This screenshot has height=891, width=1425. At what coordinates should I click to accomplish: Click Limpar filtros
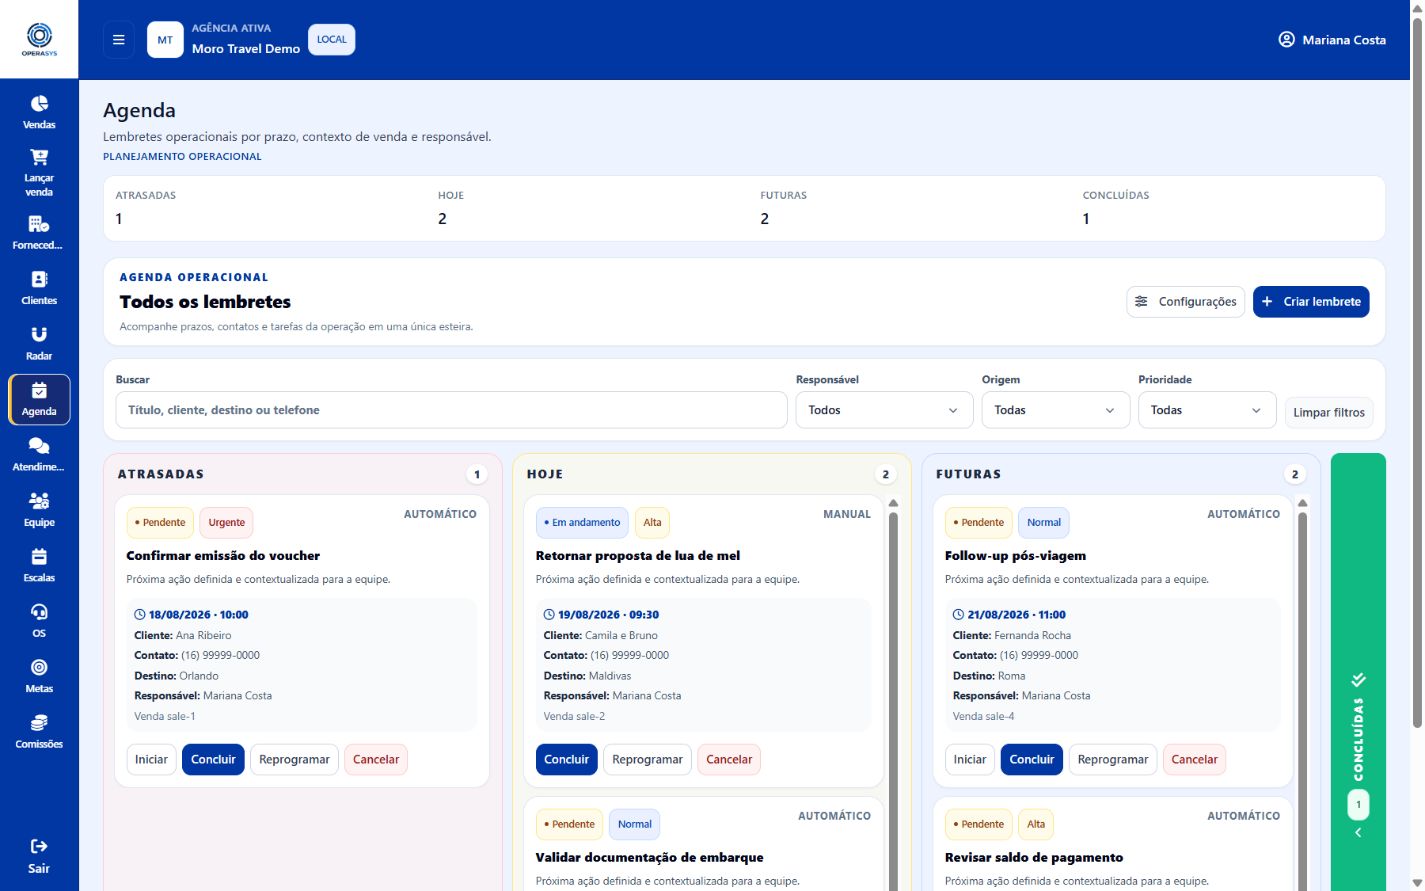pos(1329,412)
